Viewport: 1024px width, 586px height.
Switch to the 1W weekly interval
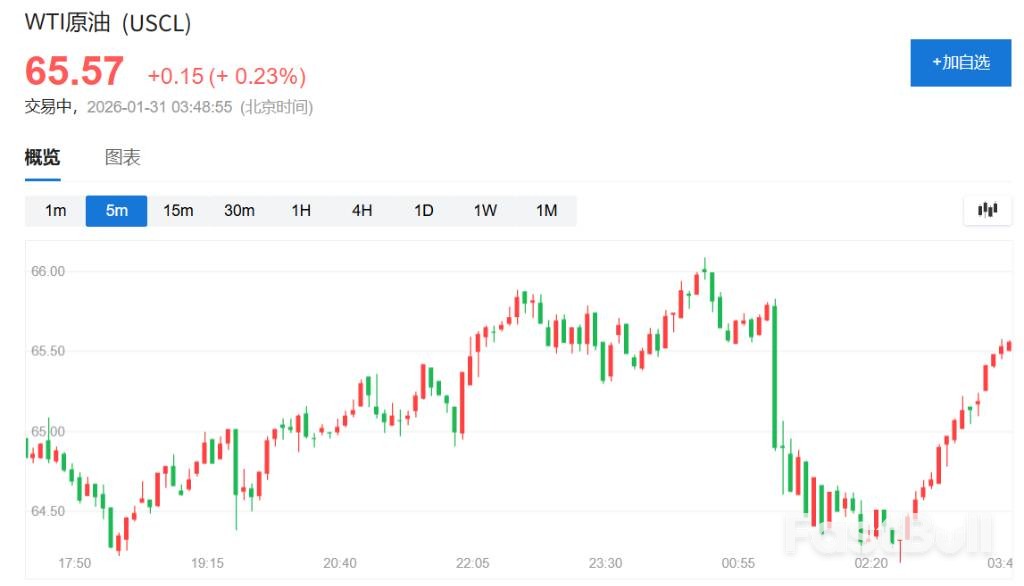(485, 210)
